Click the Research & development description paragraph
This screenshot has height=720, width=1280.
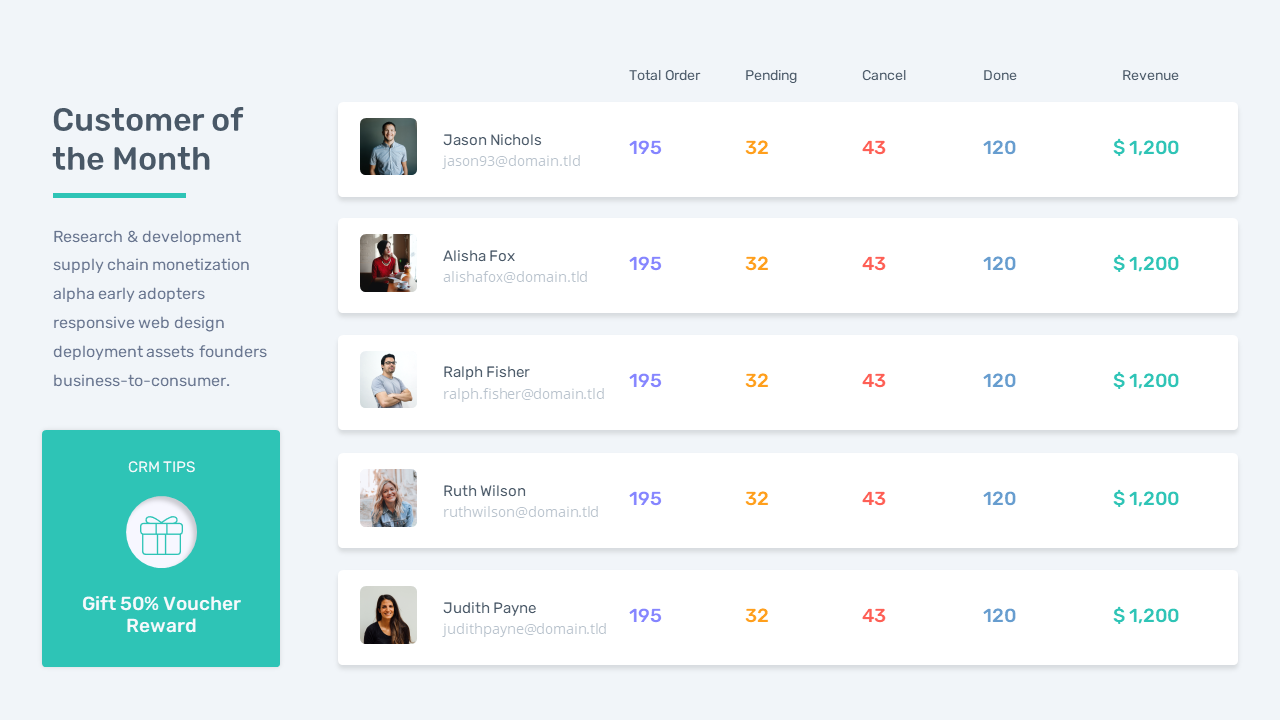(160, 309)
